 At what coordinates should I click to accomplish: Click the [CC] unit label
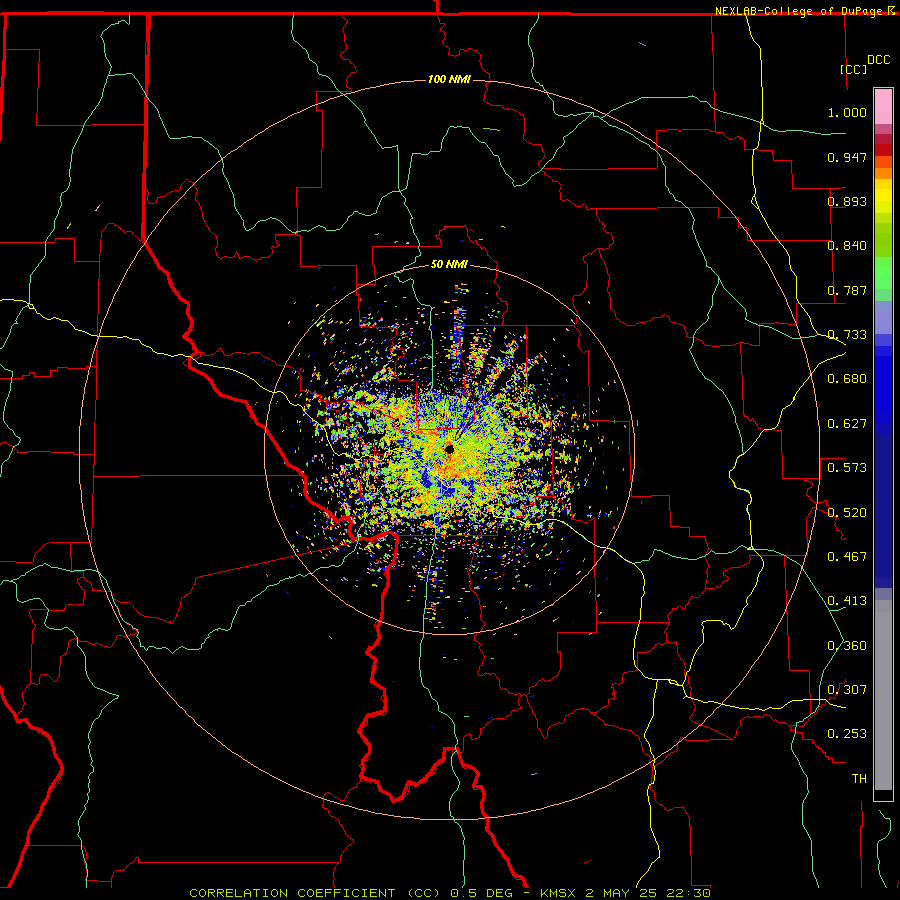click(x=854, y=69)
